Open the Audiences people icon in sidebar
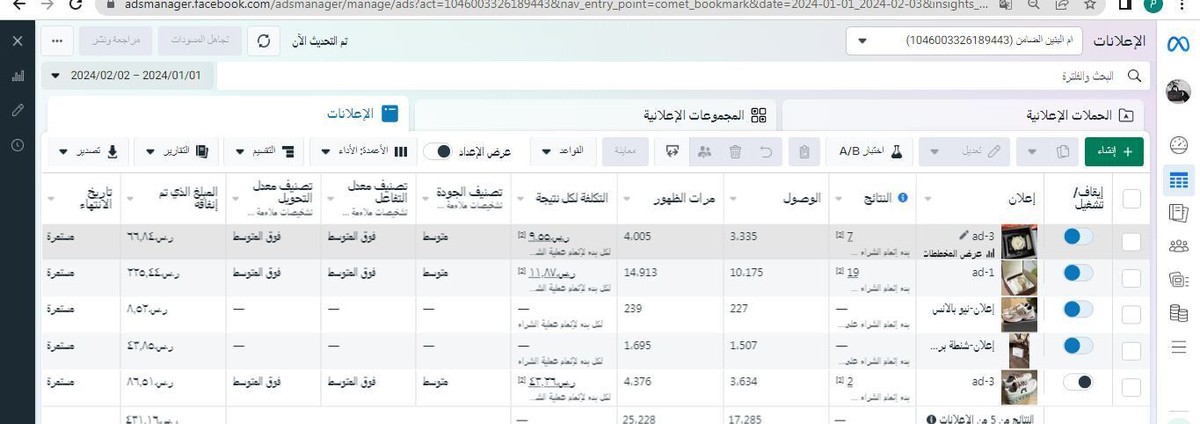Image resolution: width=1200 pixels, height=424 pixels. [x=1177, y=246]
